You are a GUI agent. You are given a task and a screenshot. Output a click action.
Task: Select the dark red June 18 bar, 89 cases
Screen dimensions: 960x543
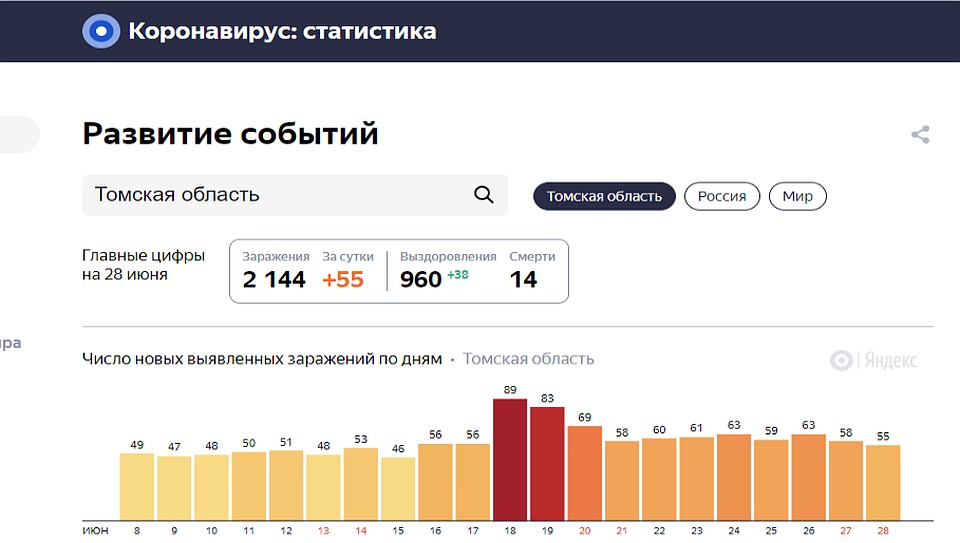click(510, 460)
